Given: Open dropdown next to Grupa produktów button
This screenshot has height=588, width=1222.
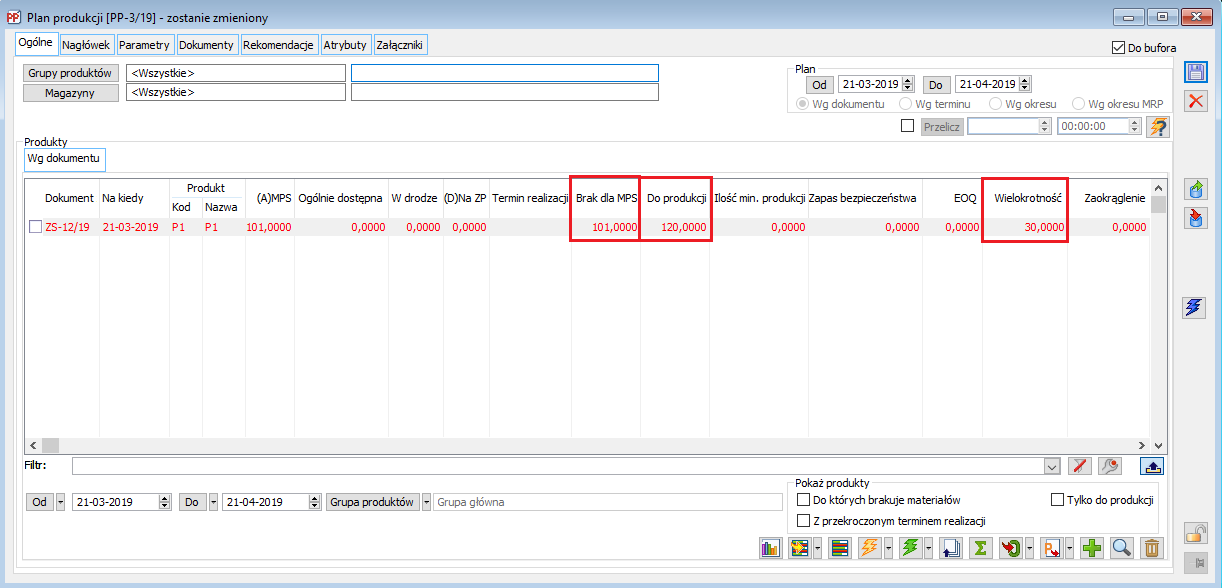Looking at the screenshot, I should click(427, 502).
